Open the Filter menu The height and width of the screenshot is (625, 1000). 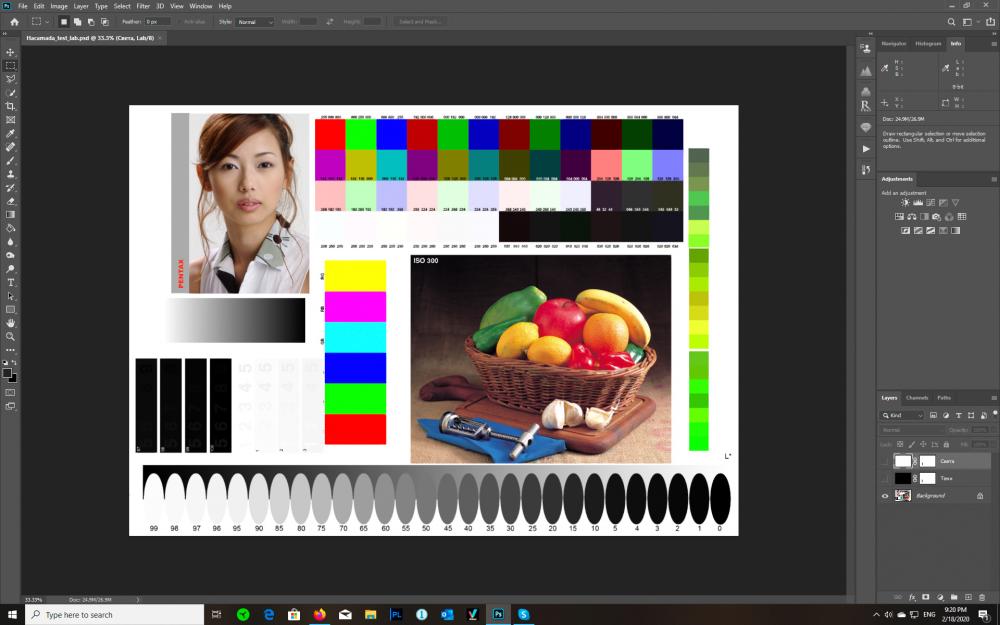143,6
